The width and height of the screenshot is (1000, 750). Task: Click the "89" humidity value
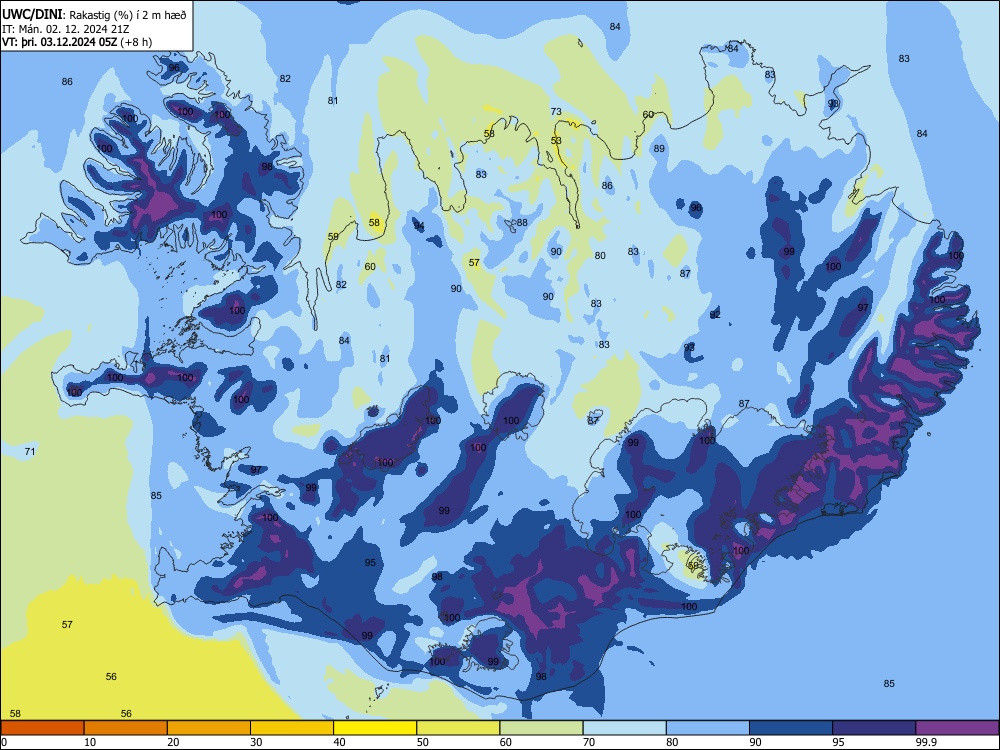[659, 149]
